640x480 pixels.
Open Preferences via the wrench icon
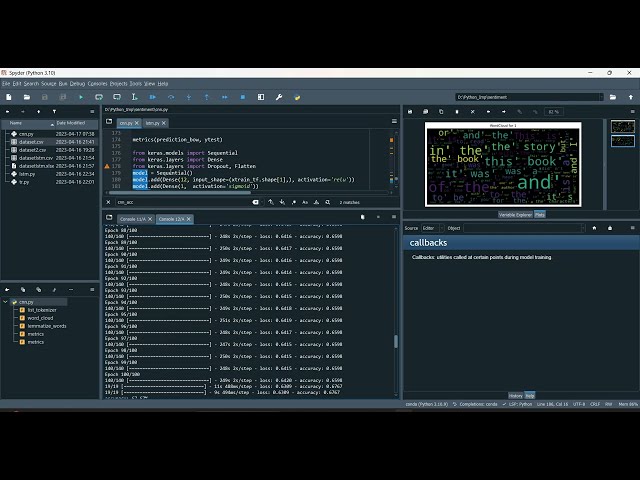tap(279, 97)
